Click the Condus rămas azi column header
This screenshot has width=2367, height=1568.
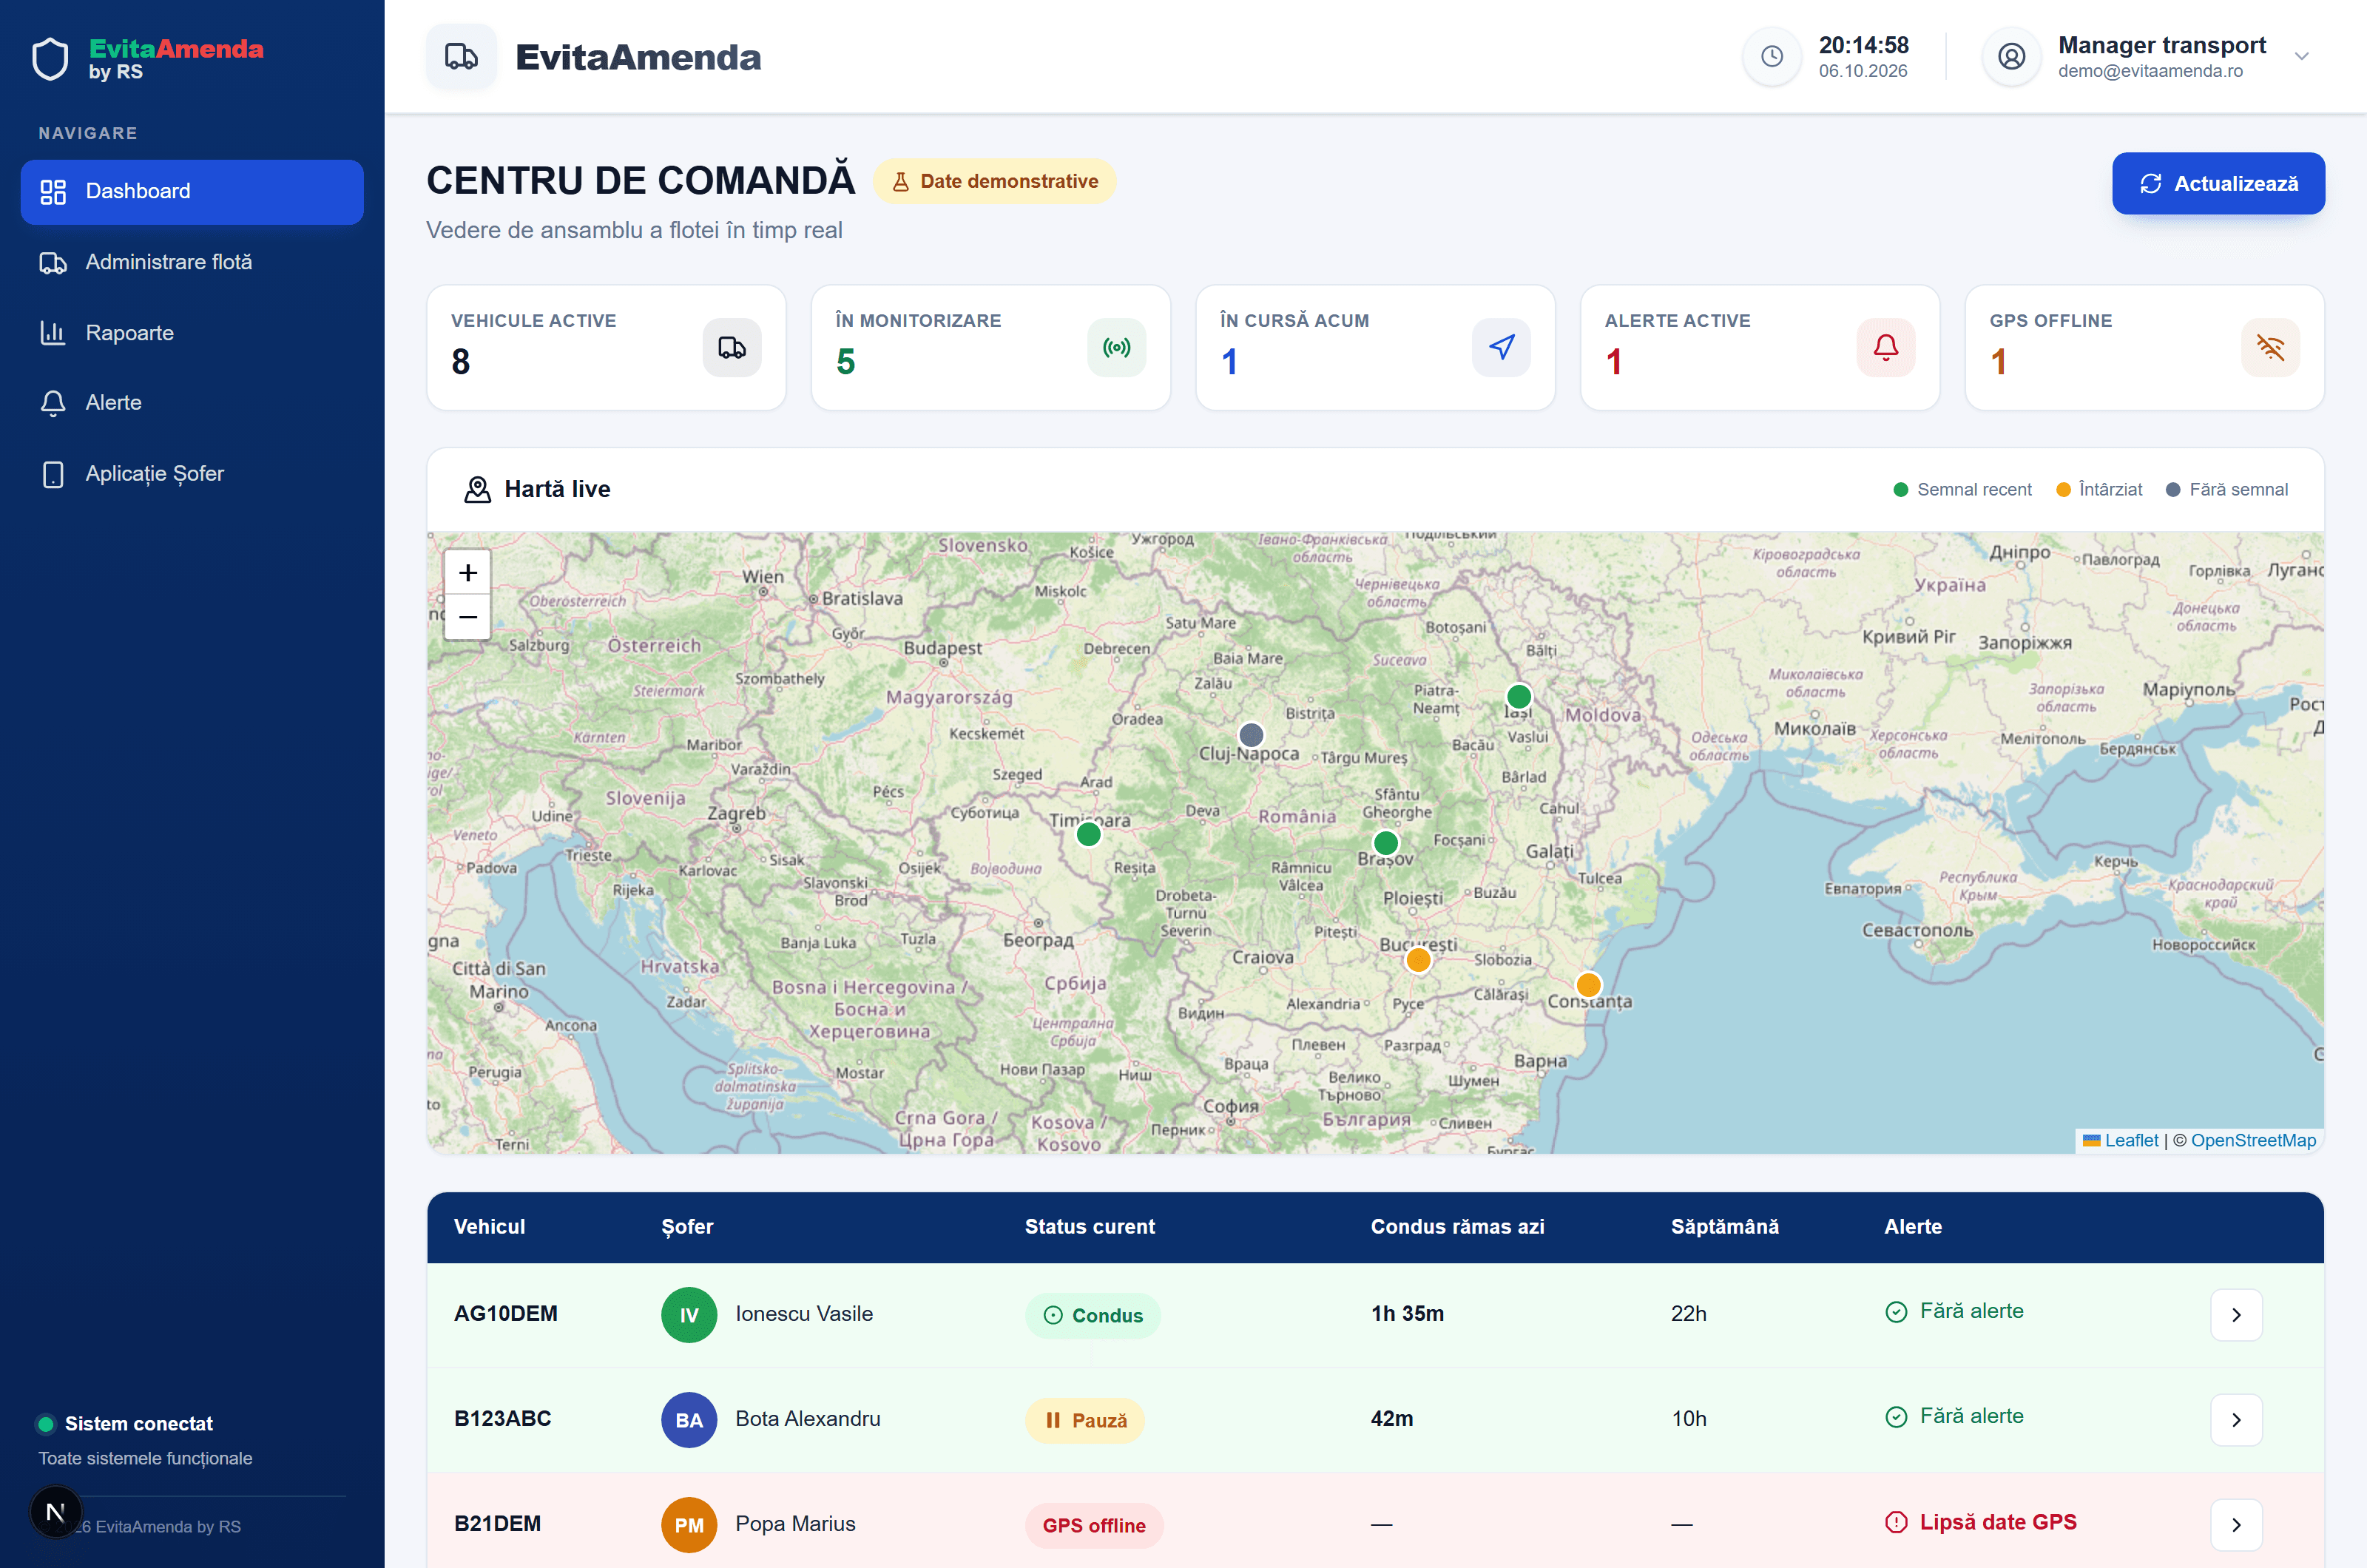coord(1457,1227)
